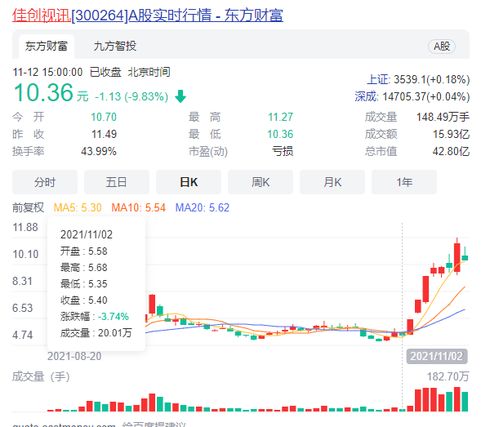Image resolution: width=499 pixels, height=427 pixels.
Task: Click the last green volume bar
Action: [465, 401]
